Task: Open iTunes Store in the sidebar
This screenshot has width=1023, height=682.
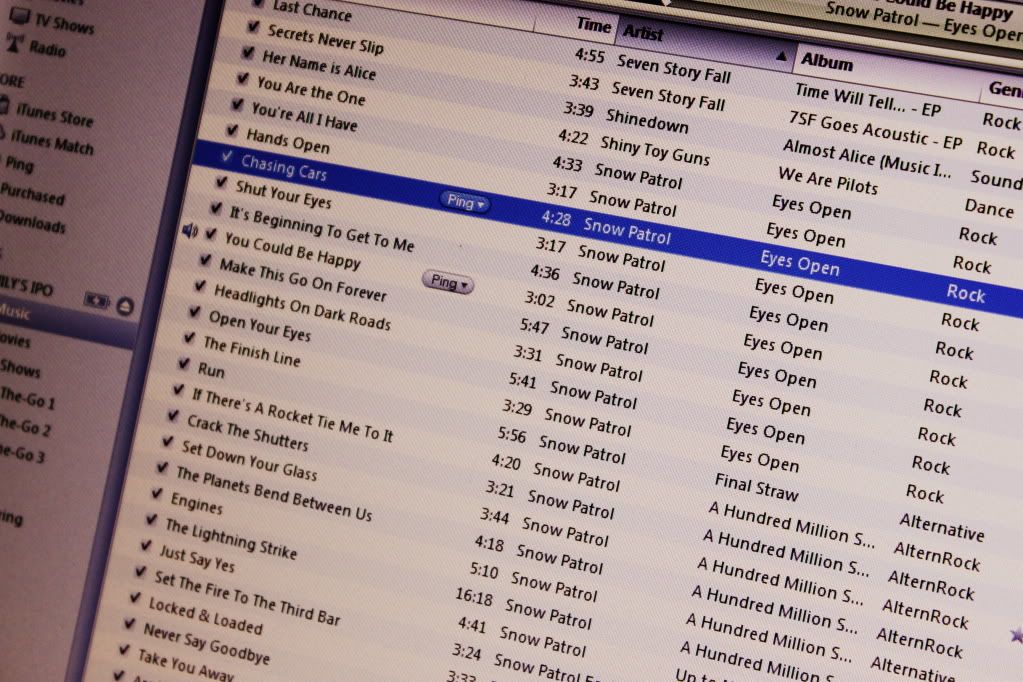Action: point(55,116)
